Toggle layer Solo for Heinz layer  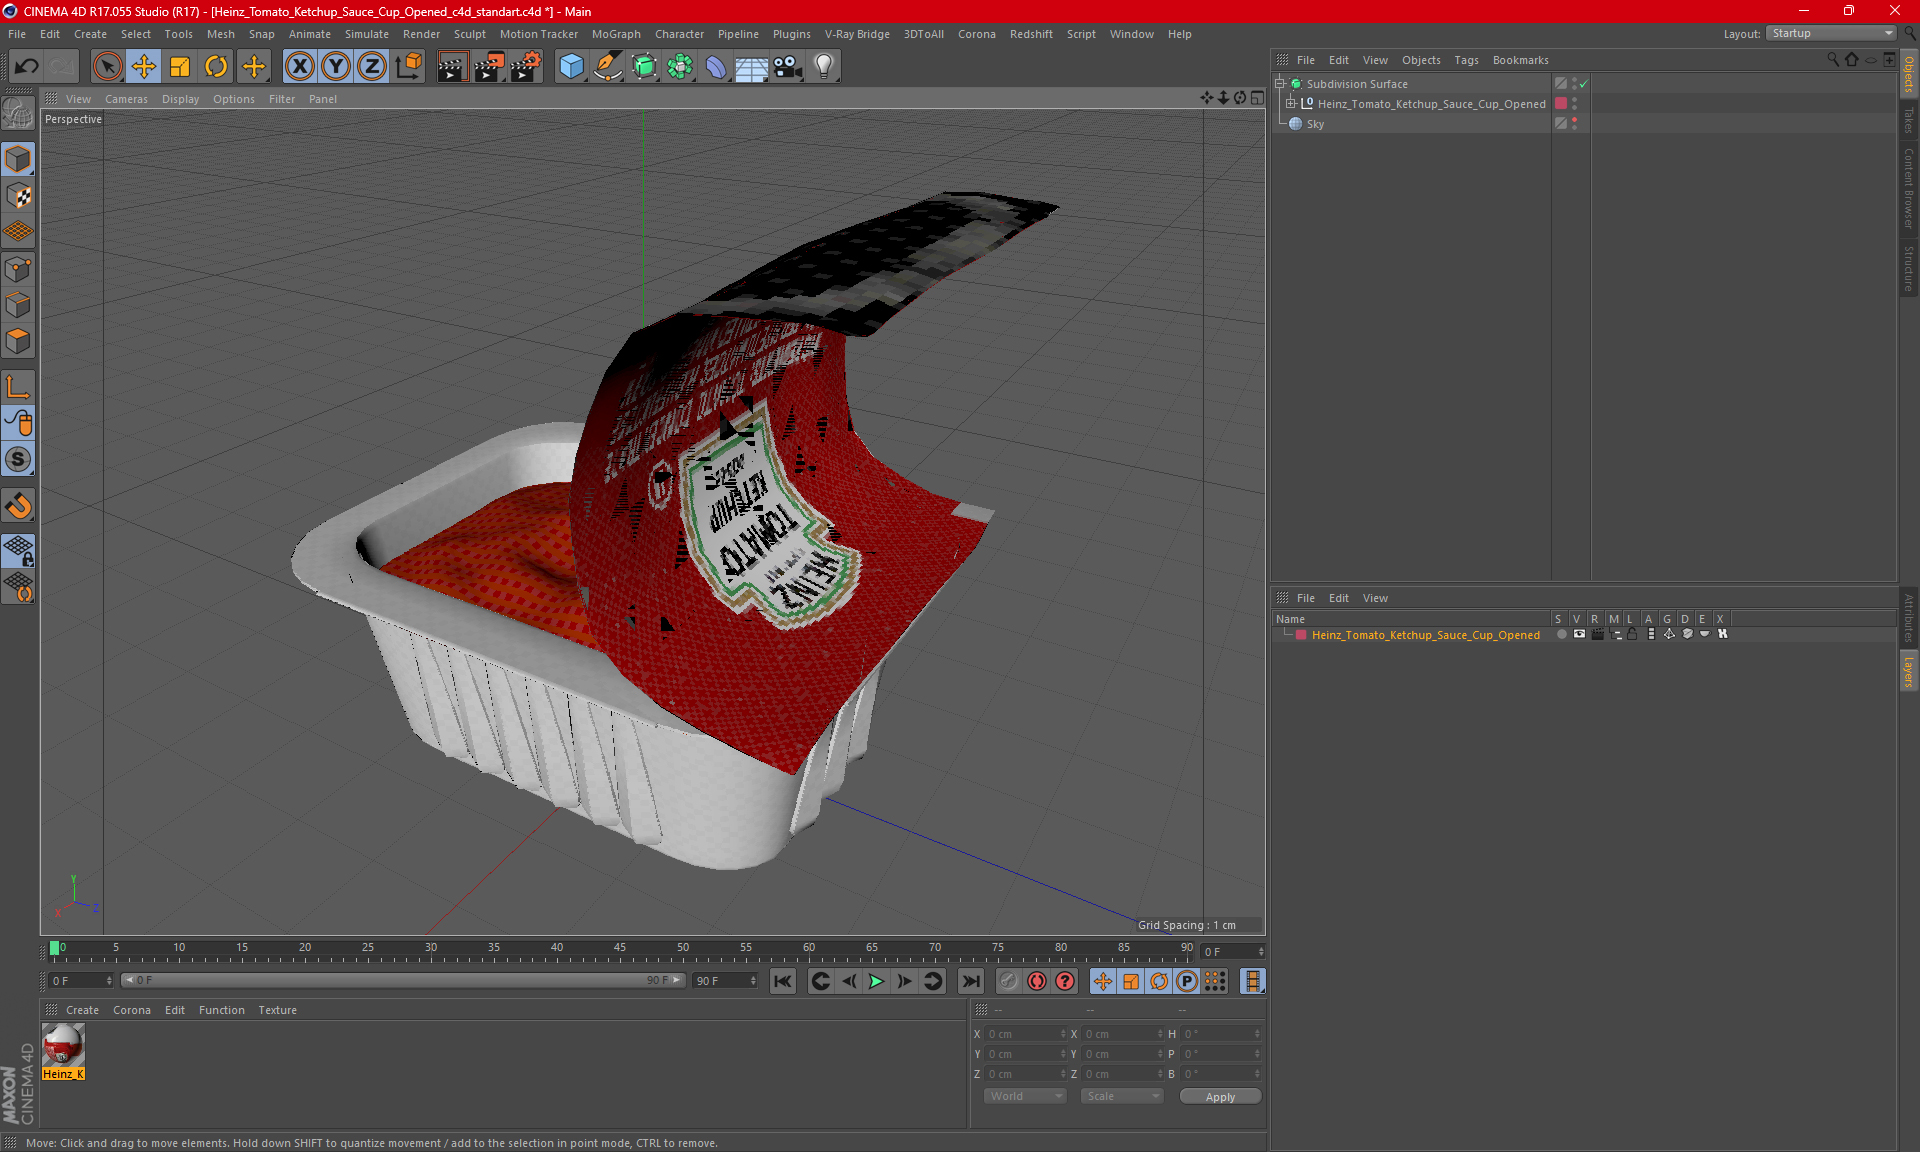click(x=1561, y=635)
